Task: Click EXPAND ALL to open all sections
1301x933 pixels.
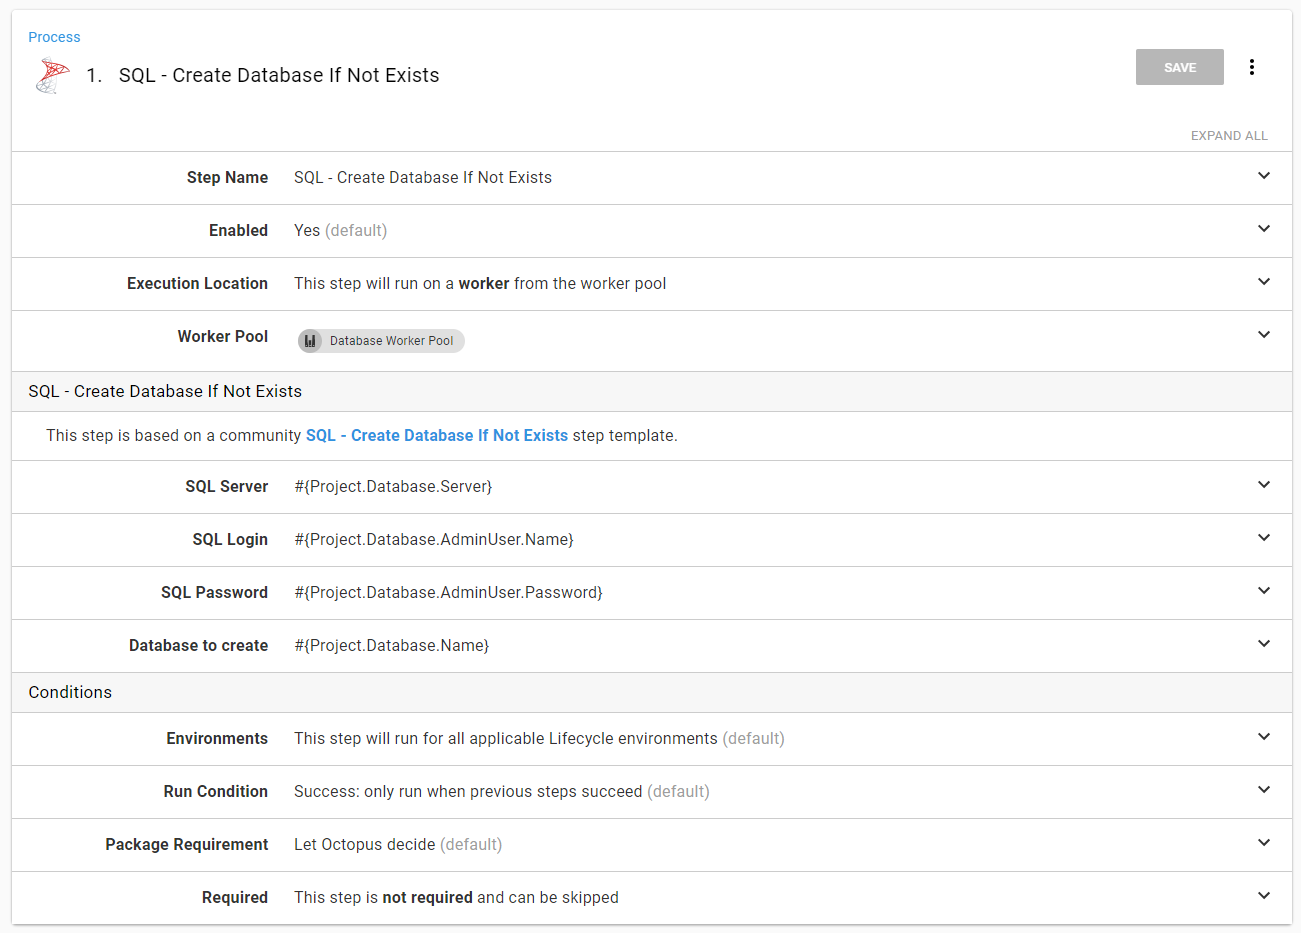Action: 1228,136
